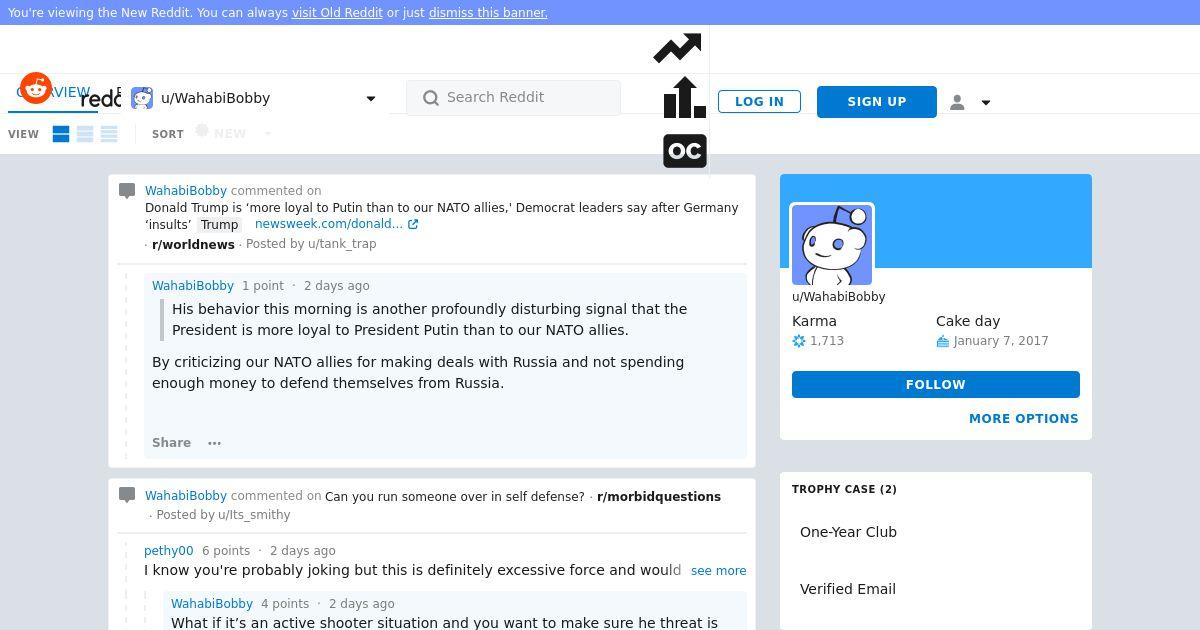Click the Sign Up button
This screenshot has width=1200, height=630.
877,102
